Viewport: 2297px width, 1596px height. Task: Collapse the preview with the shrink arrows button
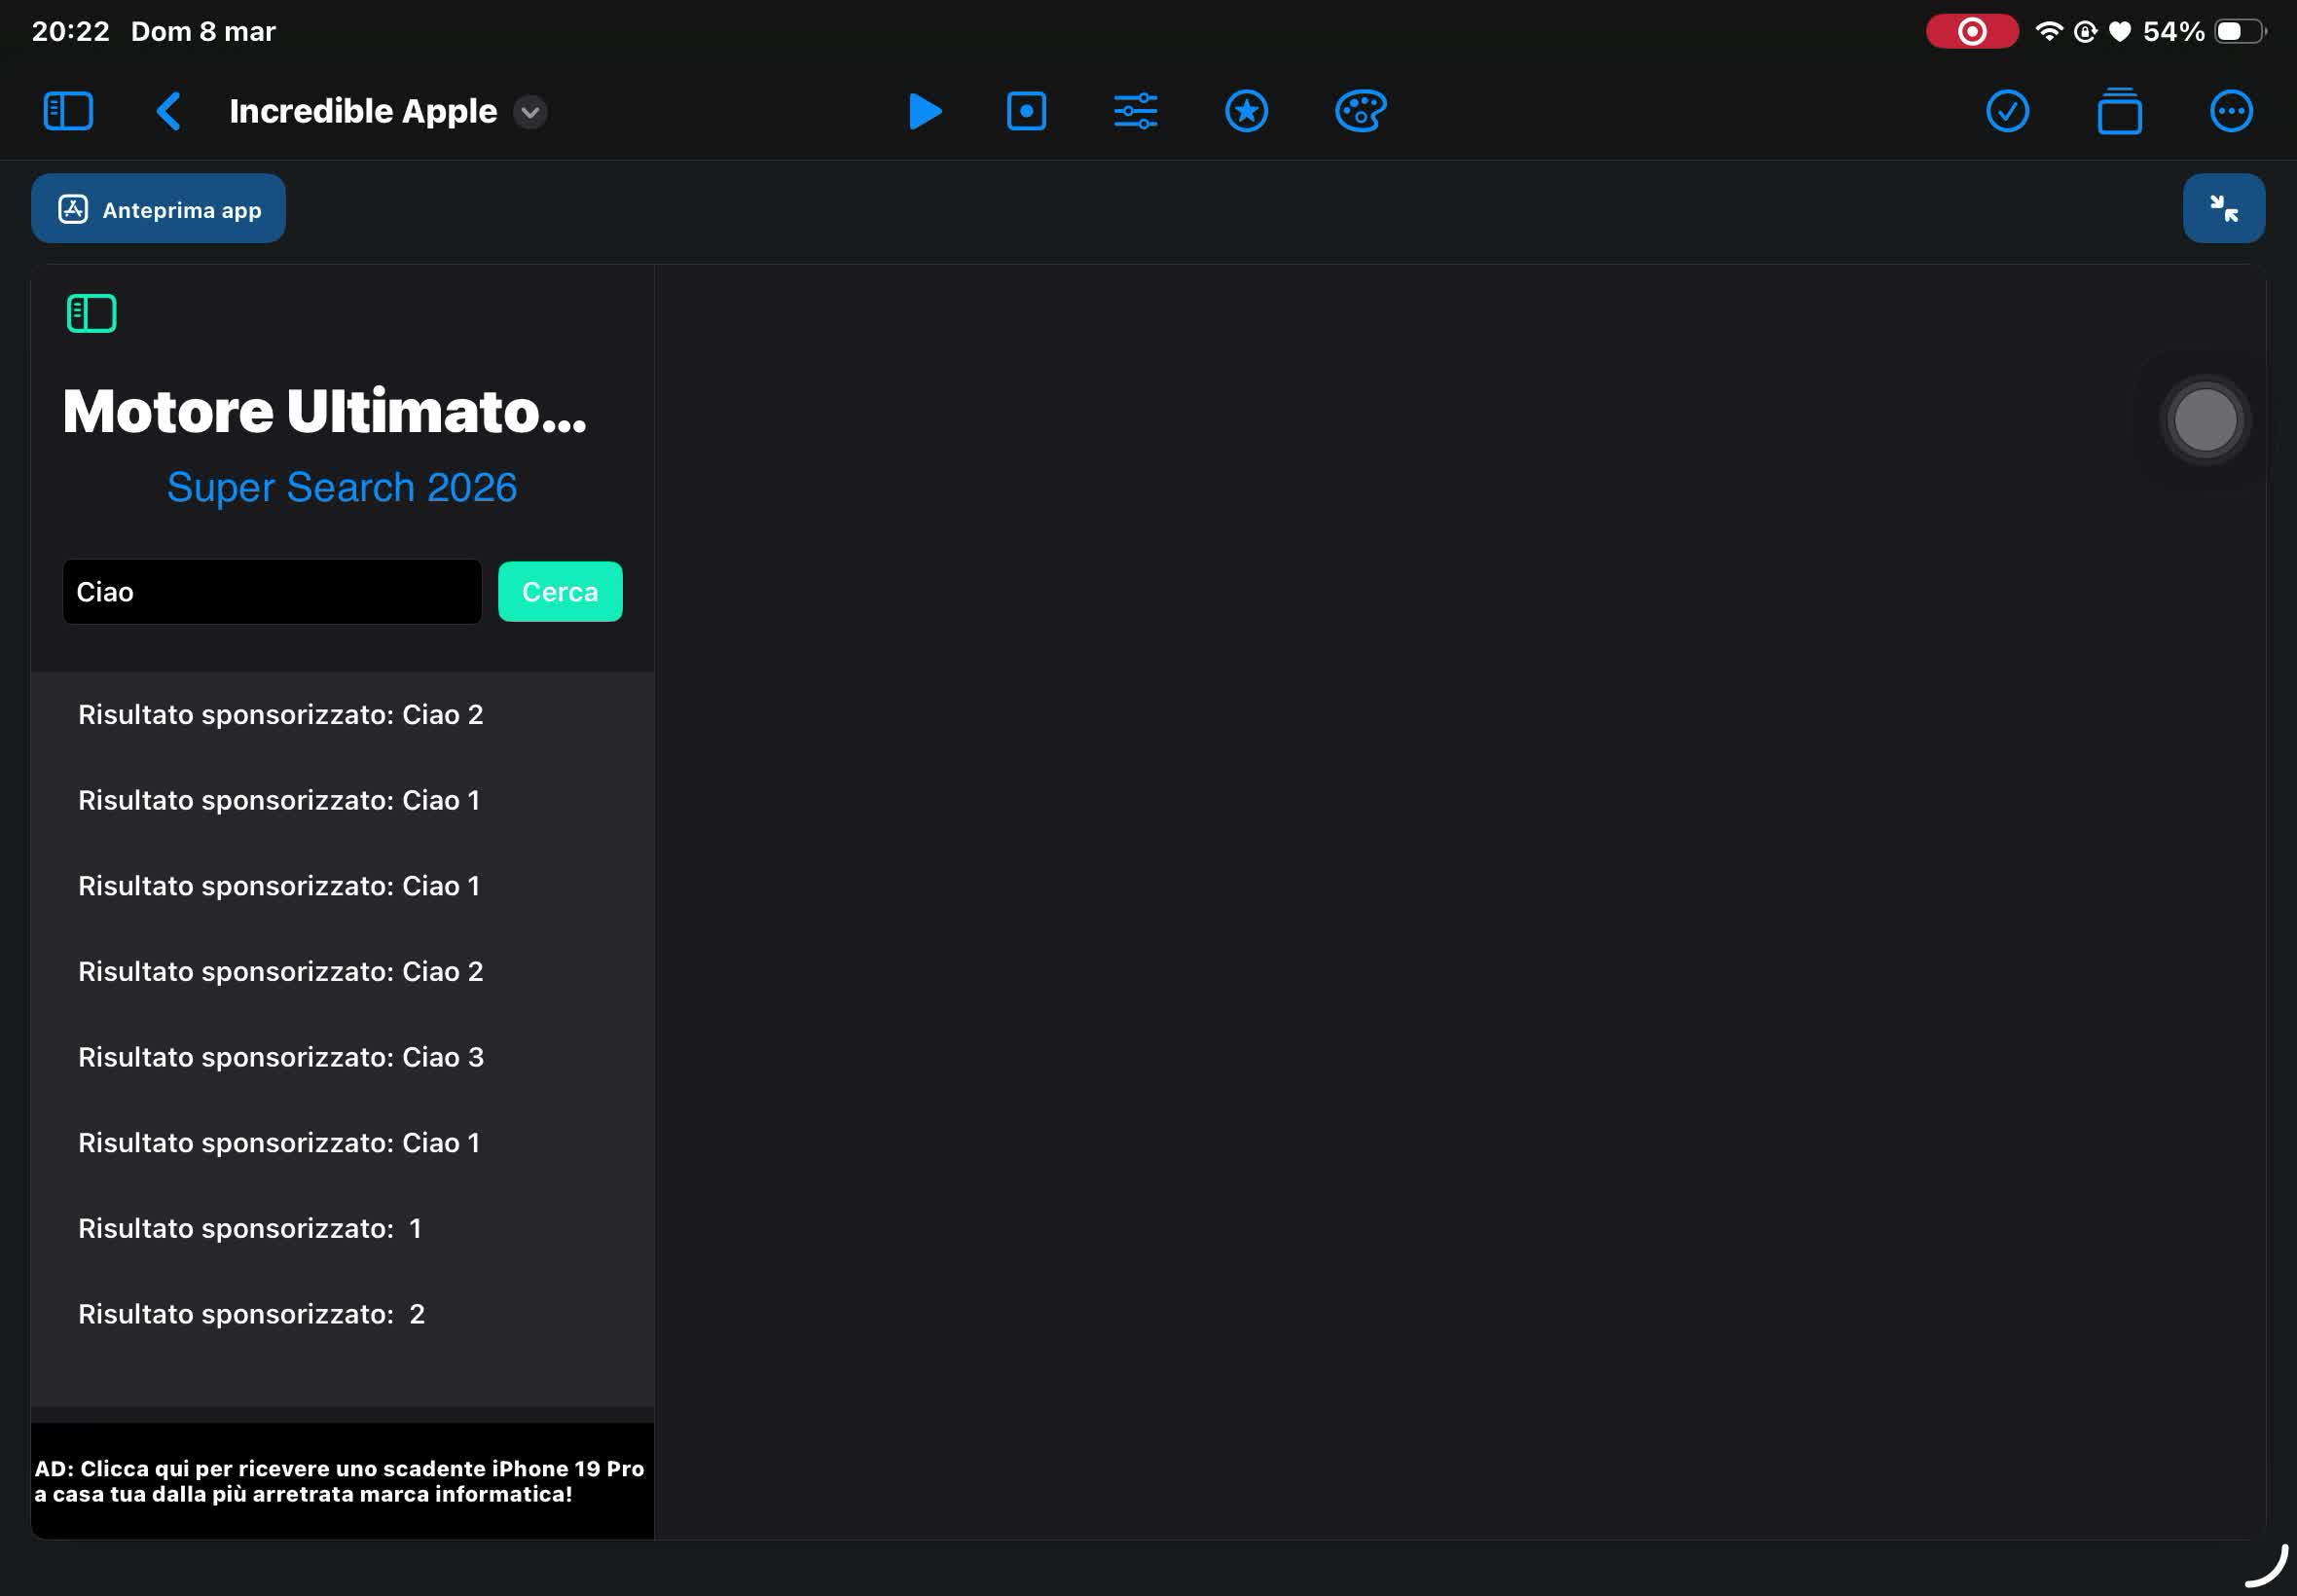click(x=2223, y=208)
